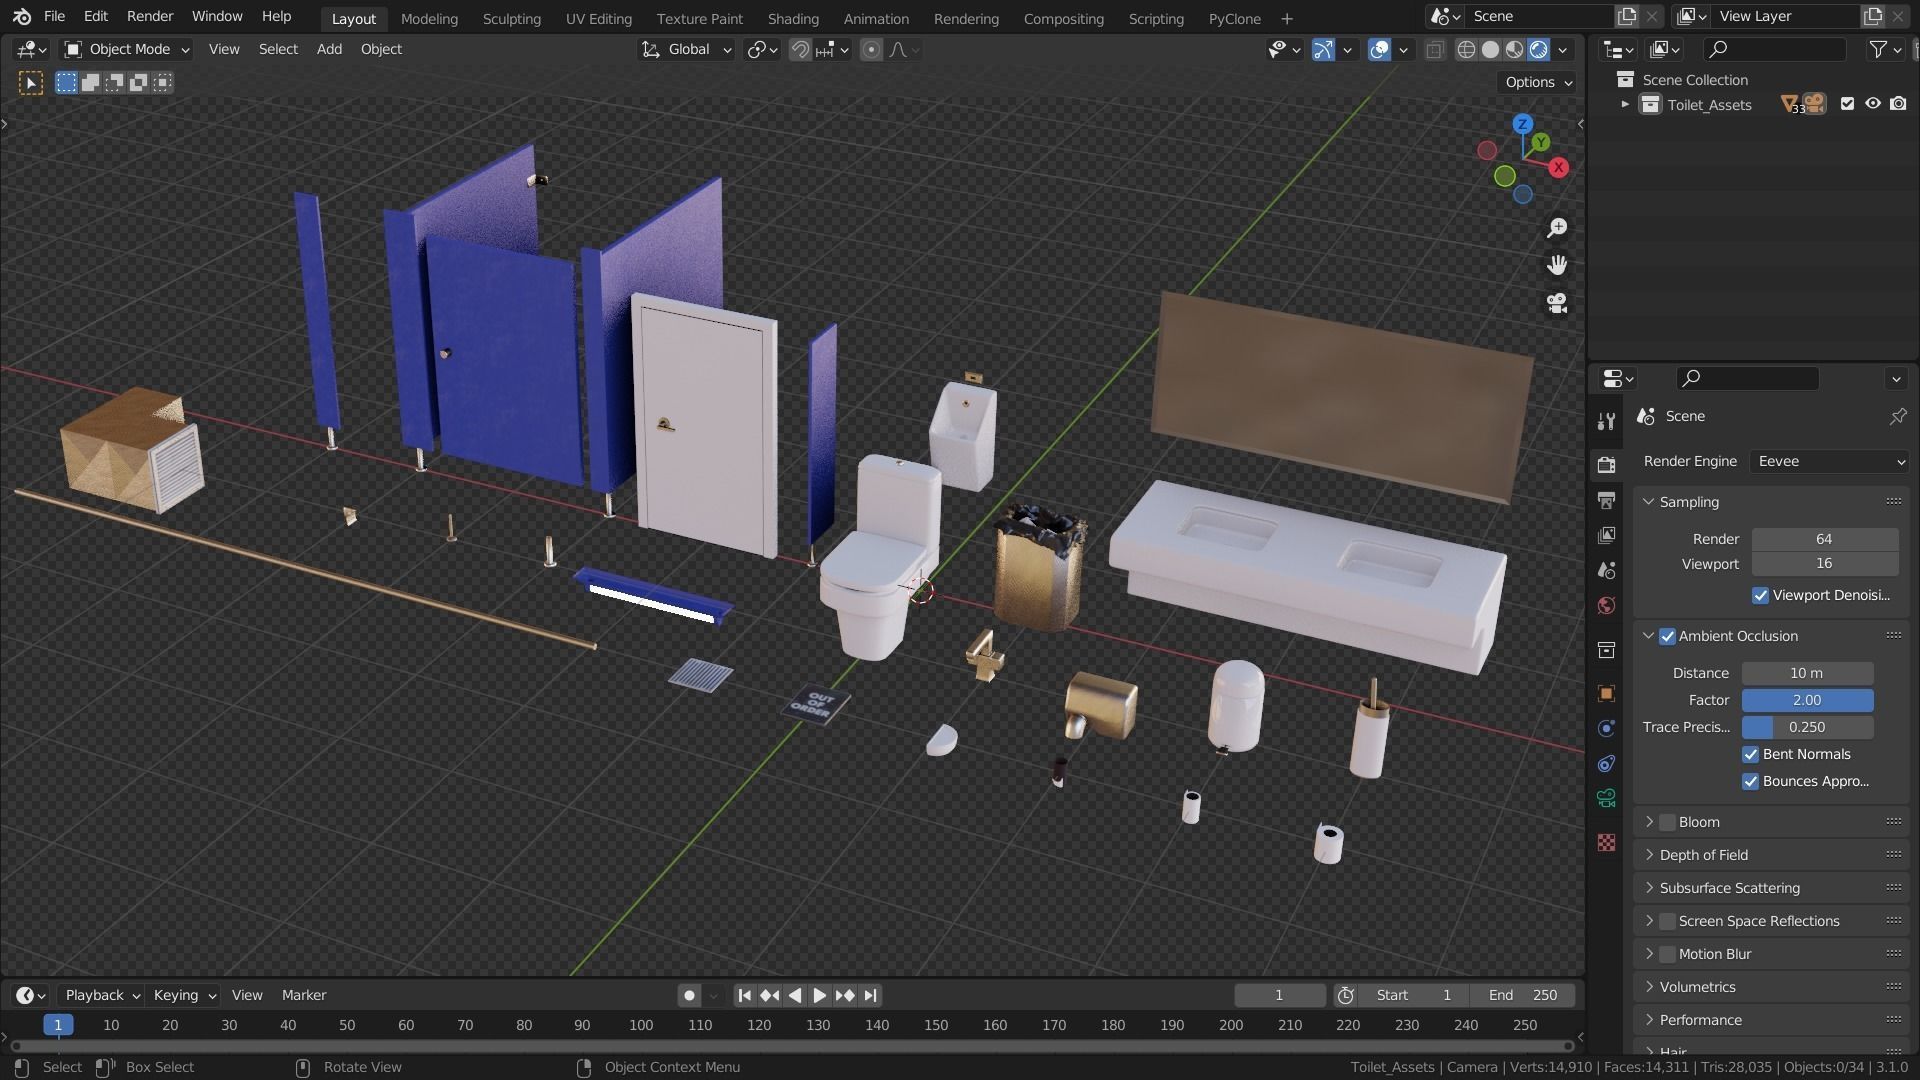Toggle proportional editing in header

tap(871, 50)
